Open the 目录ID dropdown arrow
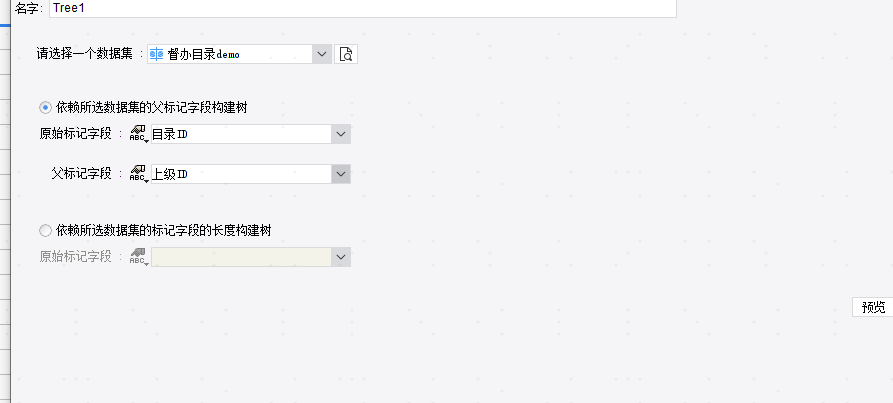Viewport: 893px width, 403px height. 341,134
